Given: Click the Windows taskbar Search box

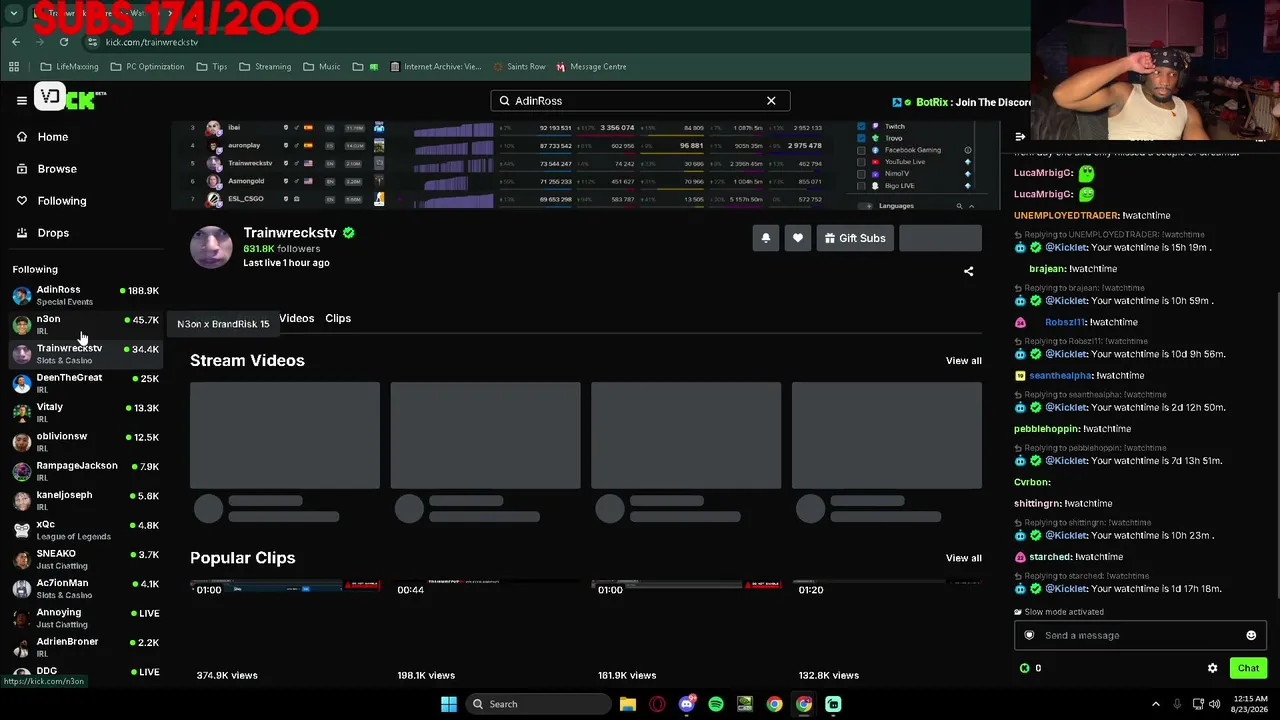Looking at the screenshot, I should click(x=540, y=704).
